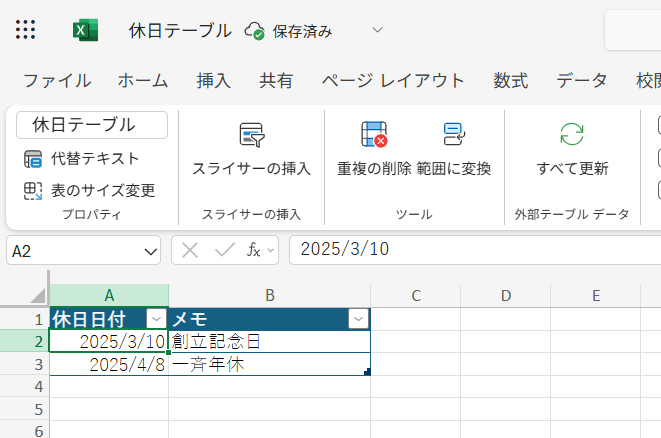This screenshot has height=438, width=661.
Task: Open the app launcher grid icon
Action: coord(25,30)
